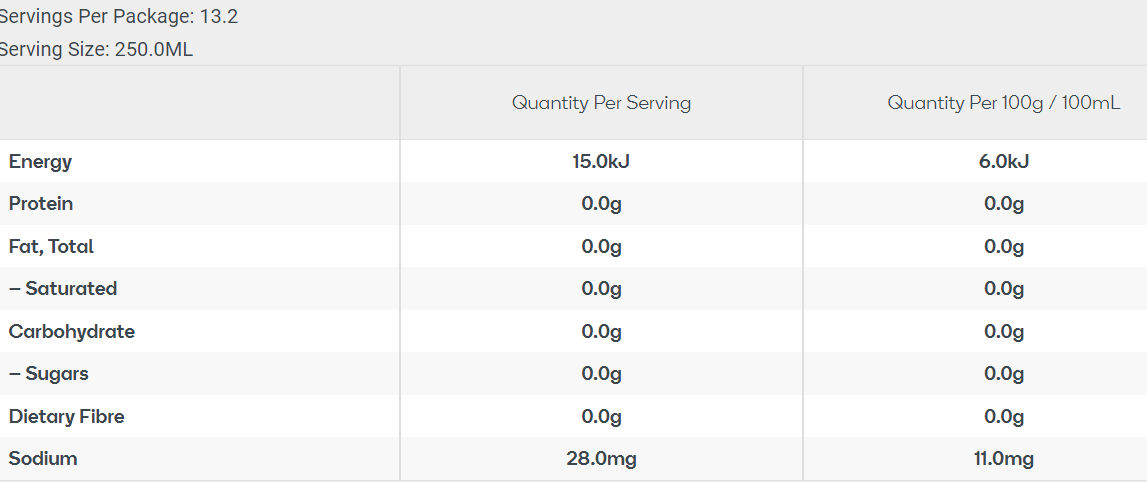Select the 6.0kJ energy per 100mL value
Image resolution: width=1147 pixels, height=482 pixels.
click(1004, 161)
